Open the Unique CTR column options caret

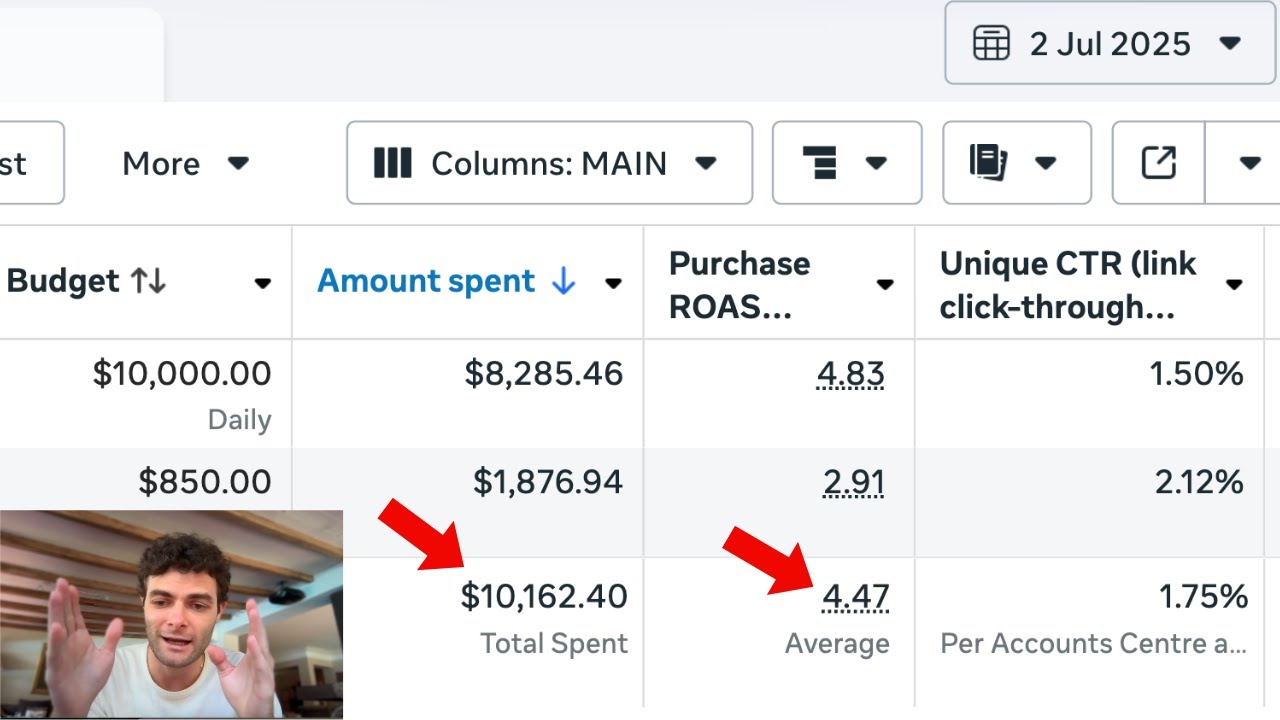(1235, 284)
